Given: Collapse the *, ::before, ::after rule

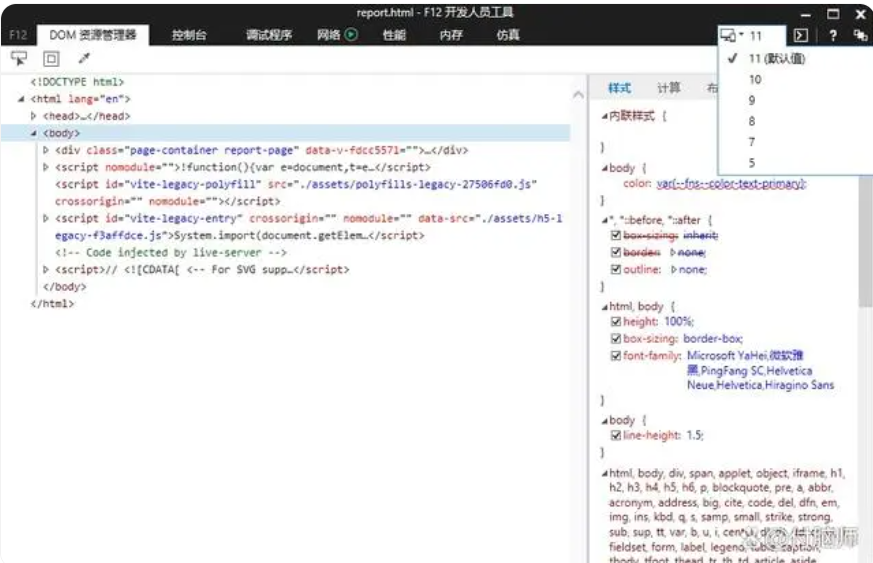Looking at the screenshot, I should click(605, 221).
